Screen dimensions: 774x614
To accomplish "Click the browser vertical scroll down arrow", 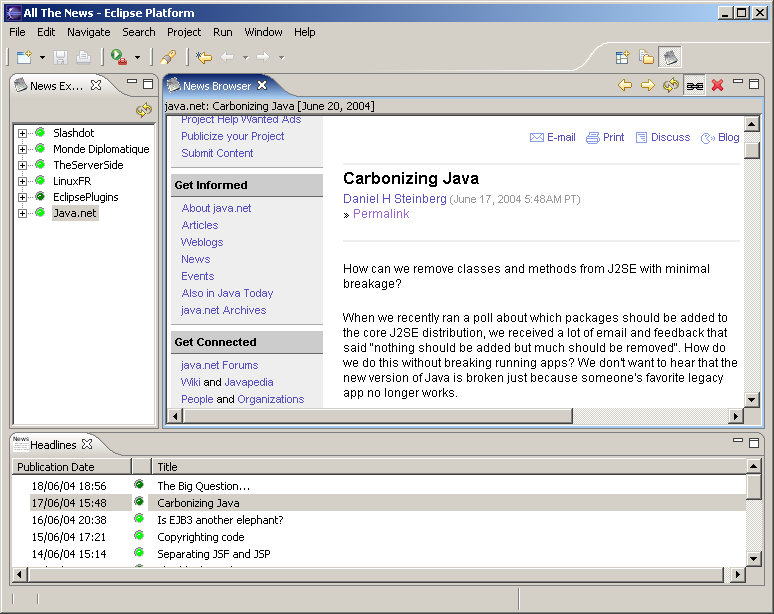I will click(751, 399).
